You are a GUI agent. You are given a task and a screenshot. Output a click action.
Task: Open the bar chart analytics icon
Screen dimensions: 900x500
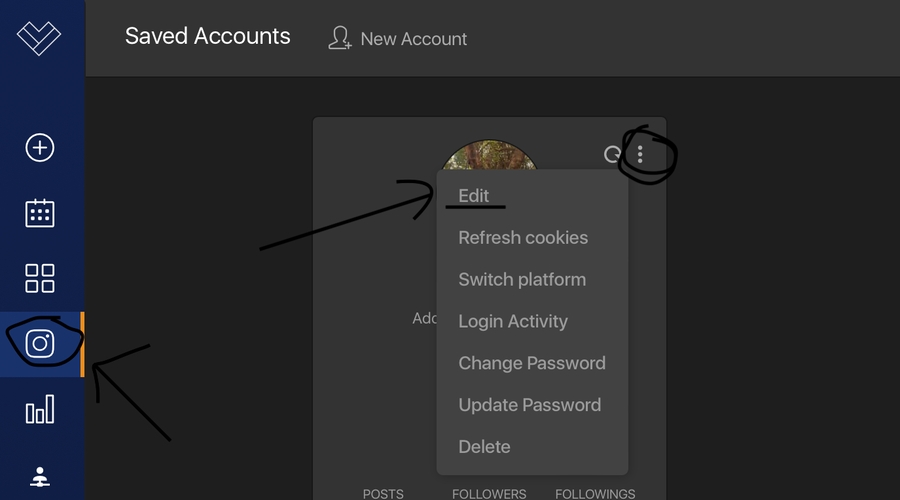pos(39,410)
